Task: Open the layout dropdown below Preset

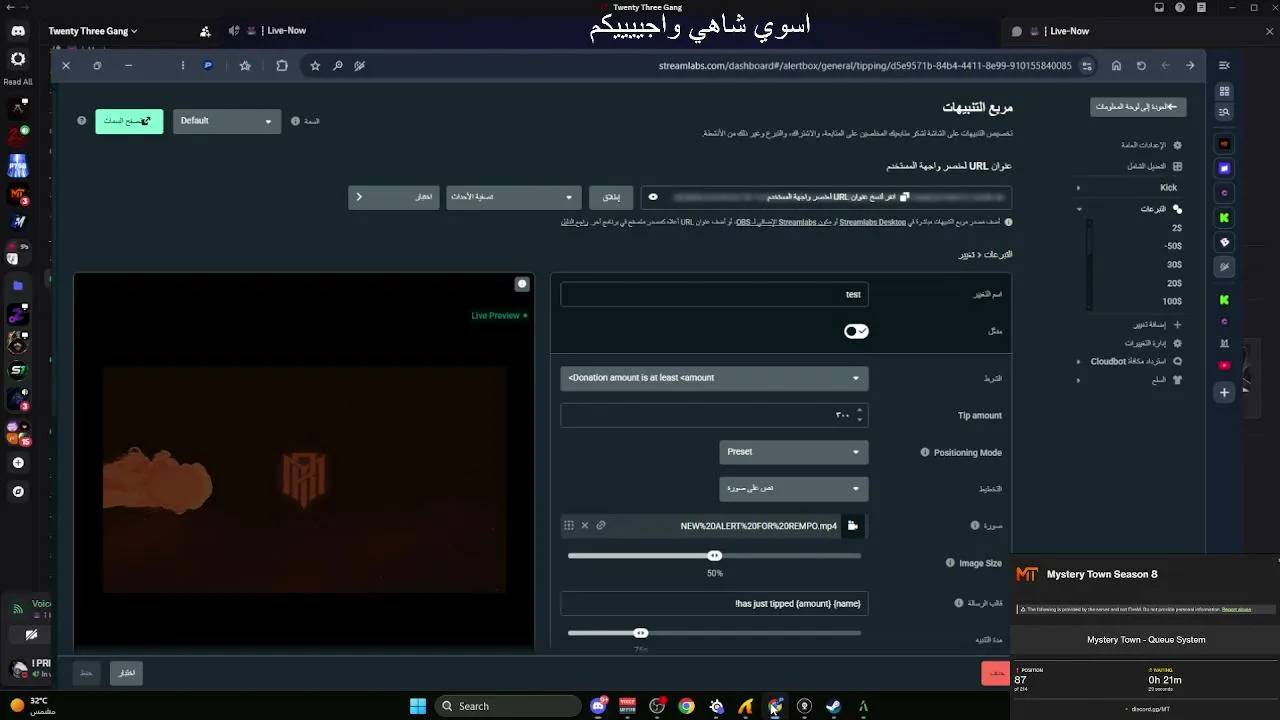Action: click(794, 489)
